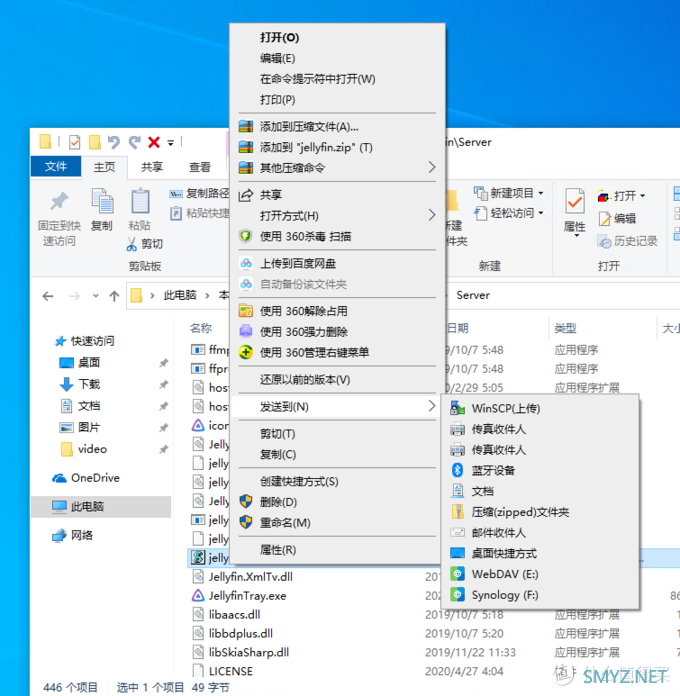
Task: Select the LICENSE file in the list
Action: pyautogui.click(x=230, y=671)
